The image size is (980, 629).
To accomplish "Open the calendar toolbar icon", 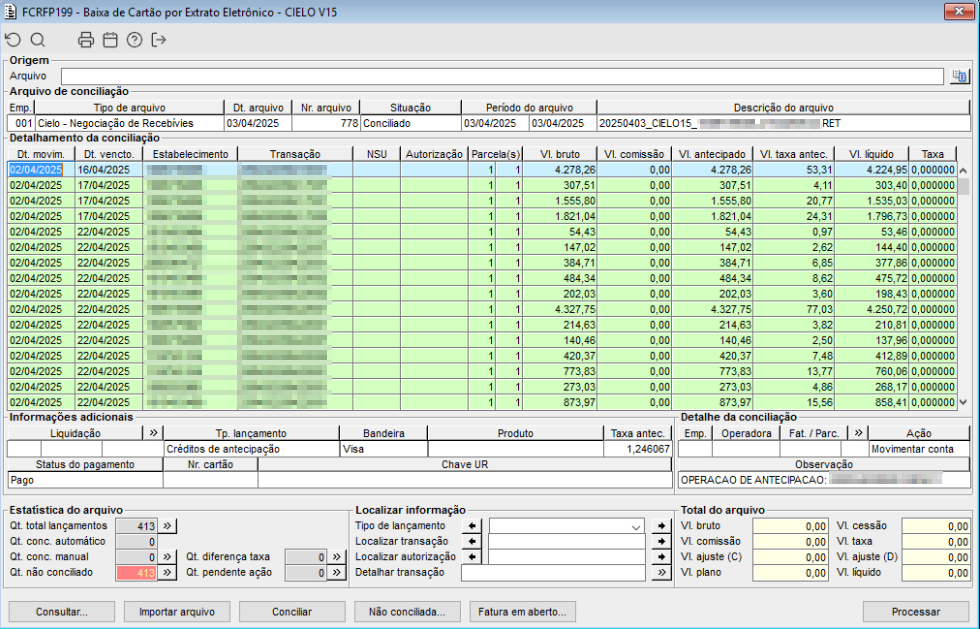I will coord(110,40).
